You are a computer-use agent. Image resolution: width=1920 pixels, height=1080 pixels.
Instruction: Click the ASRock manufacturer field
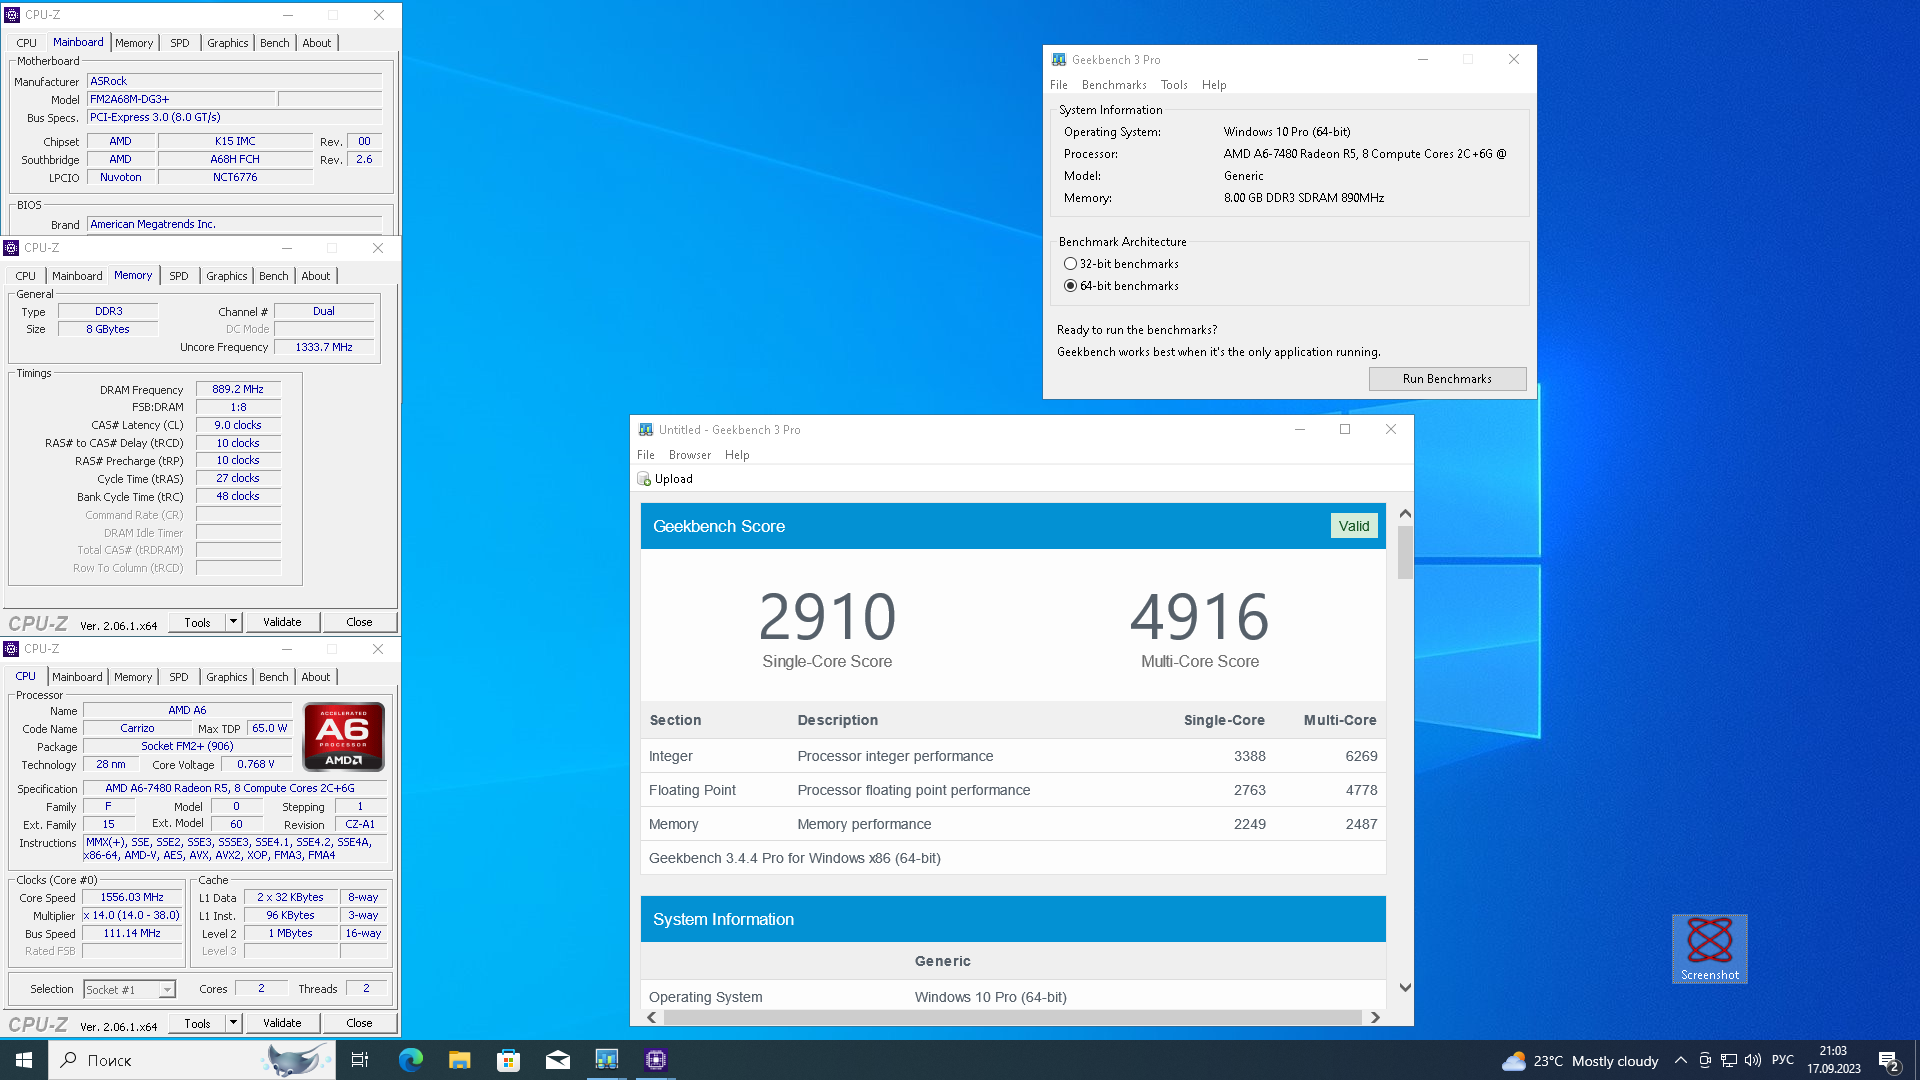click(x=234, y=81)
